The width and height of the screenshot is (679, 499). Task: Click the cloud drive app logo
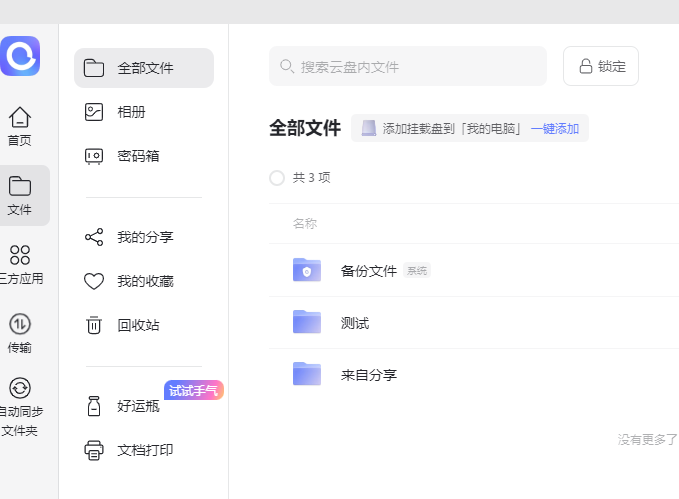pyautogui.click(x=20, y=56)
